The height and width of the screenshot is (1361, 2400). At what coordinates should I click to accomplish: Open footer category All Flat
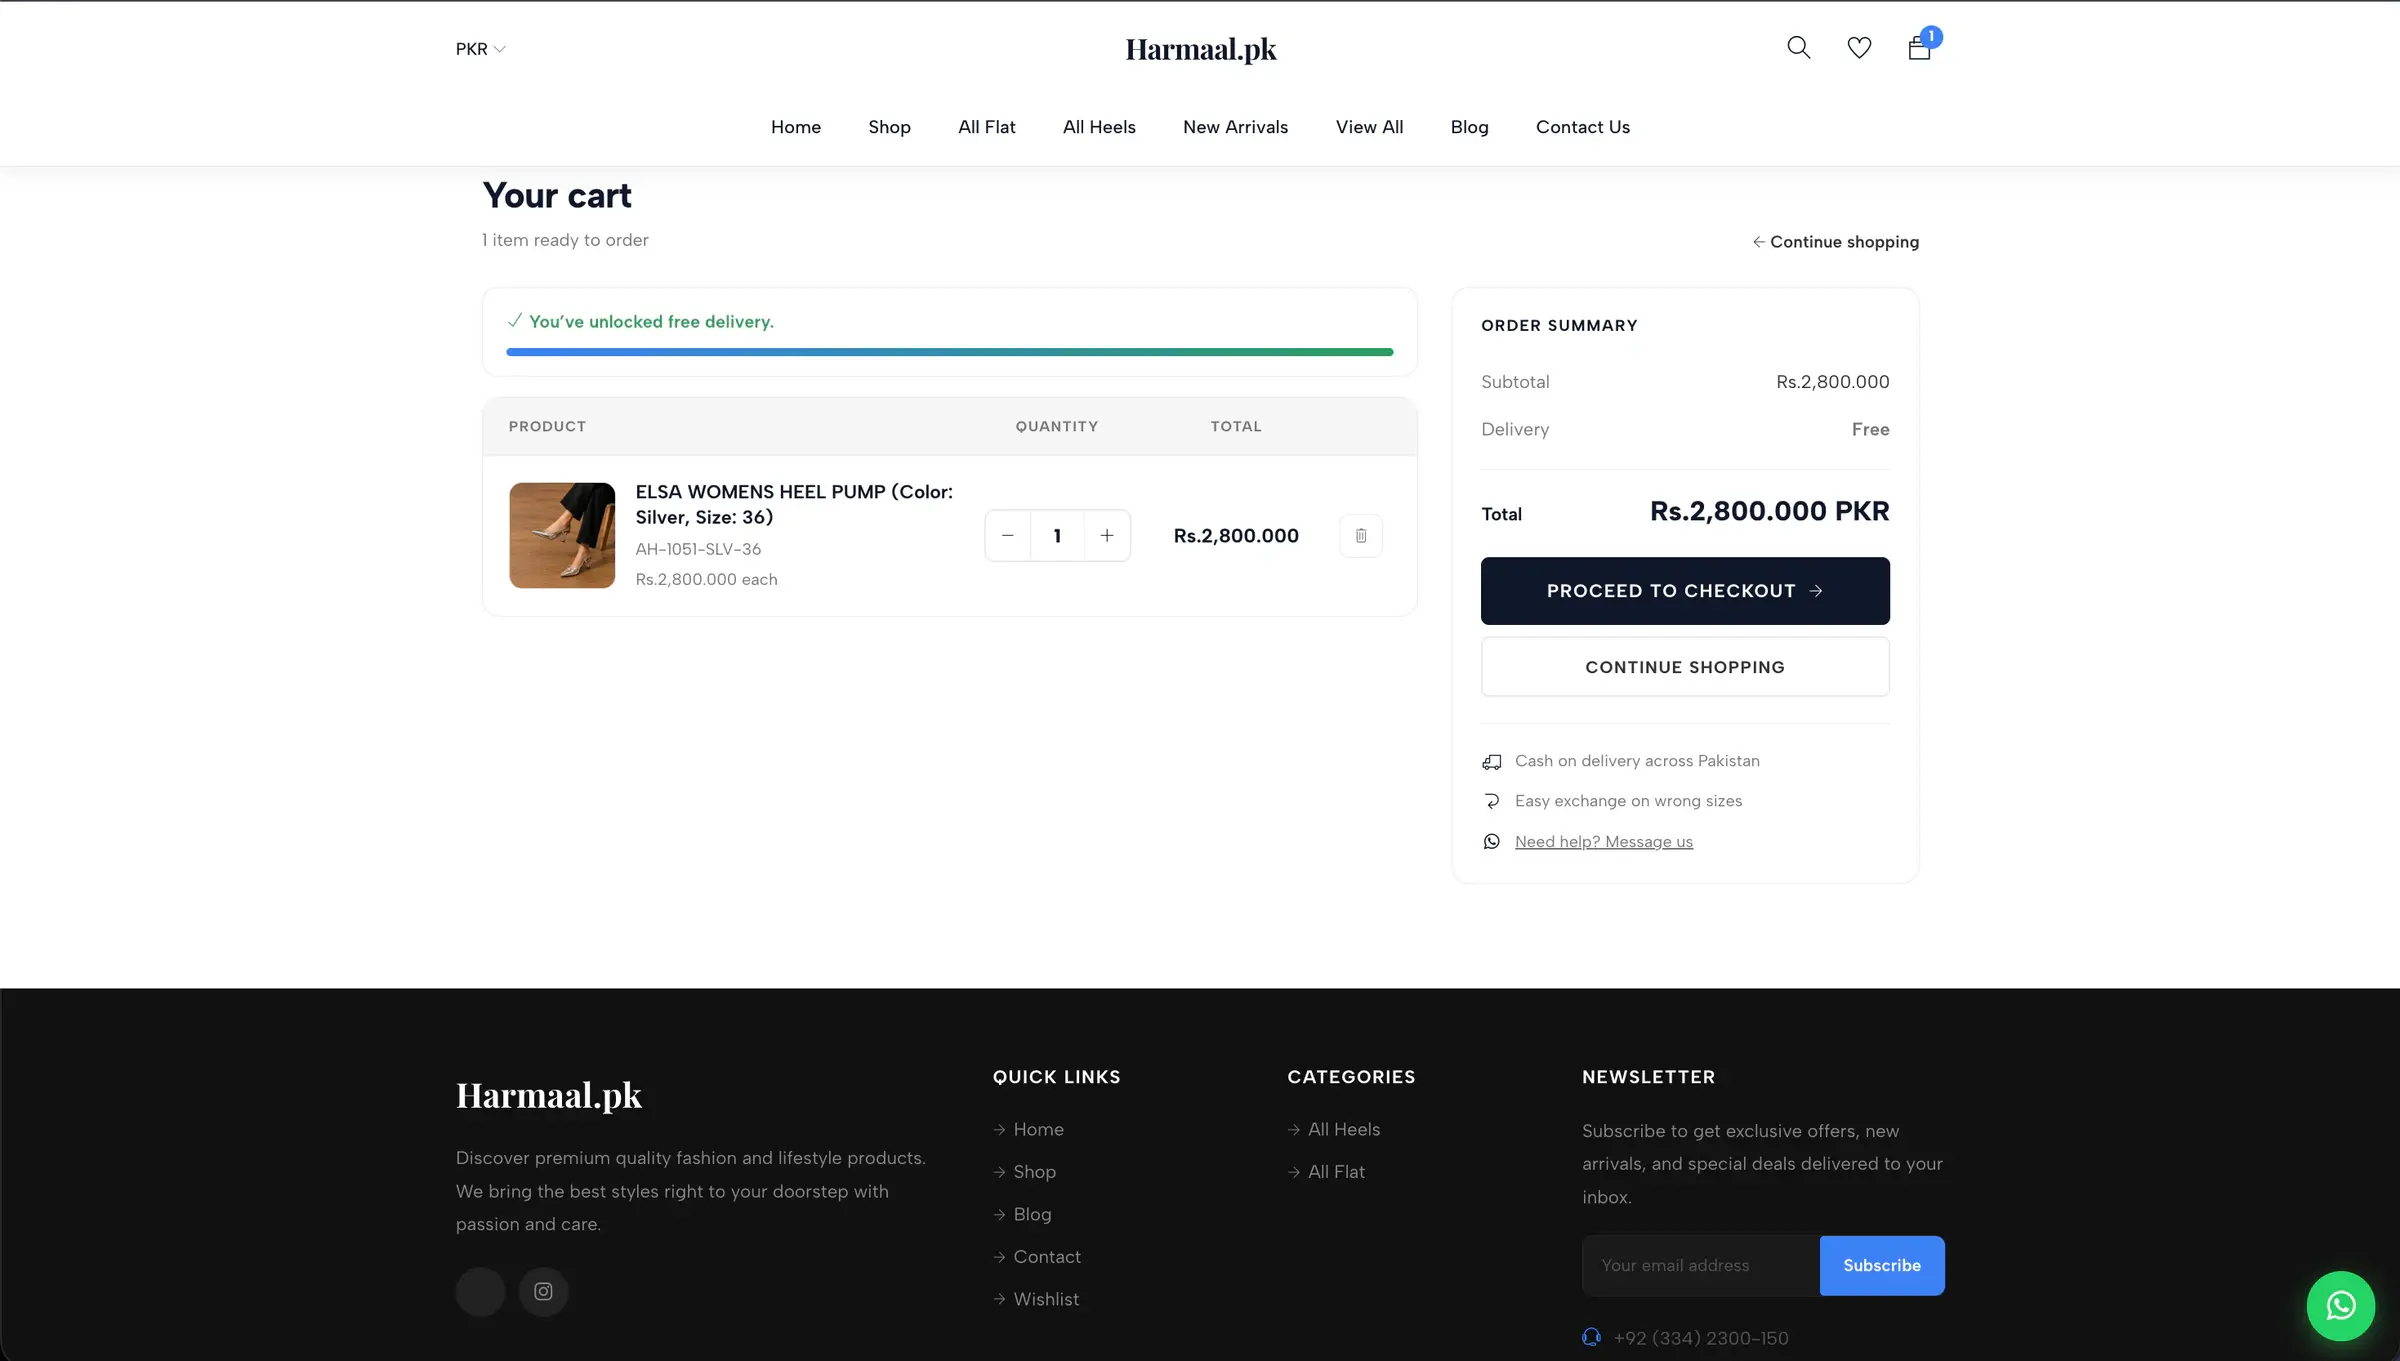pyautogui.click(x=1336, y=1172)
